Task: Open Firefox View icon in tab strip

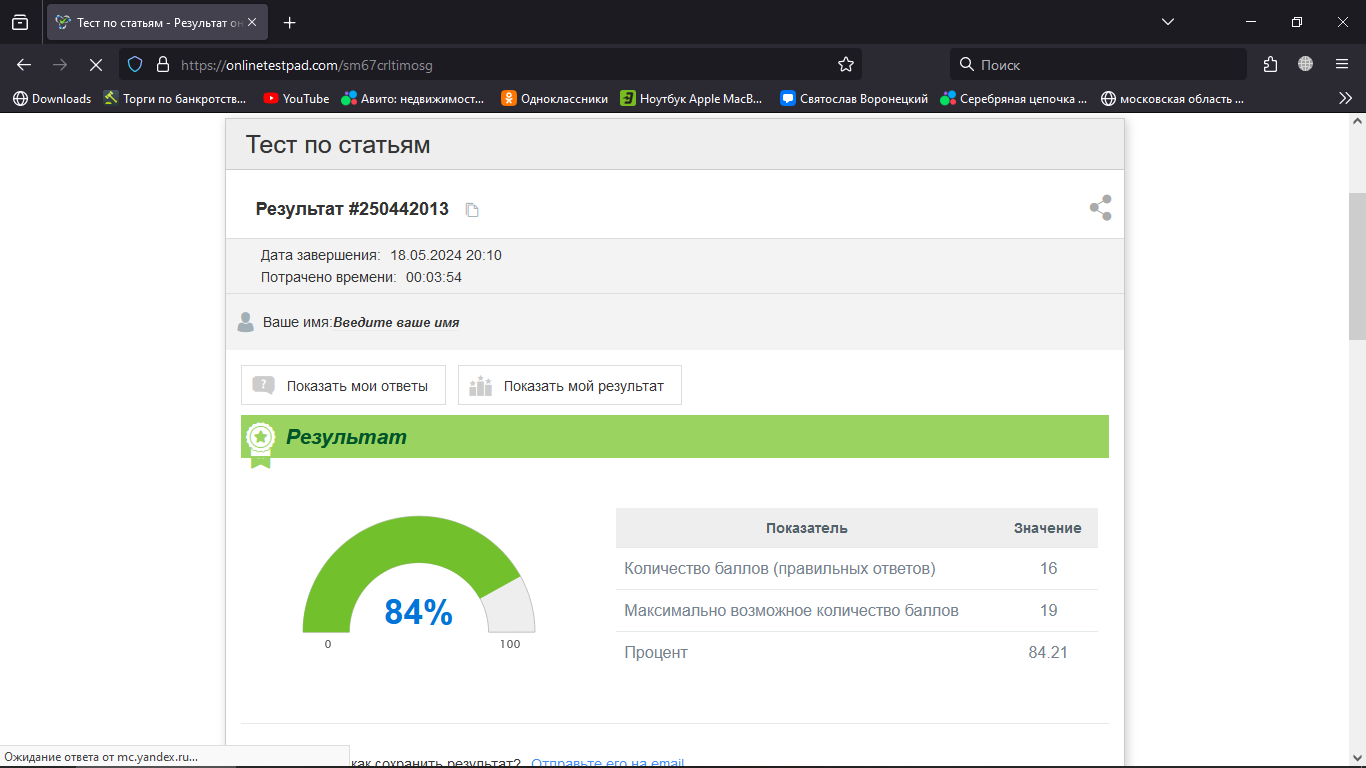Action: [20, 22]
